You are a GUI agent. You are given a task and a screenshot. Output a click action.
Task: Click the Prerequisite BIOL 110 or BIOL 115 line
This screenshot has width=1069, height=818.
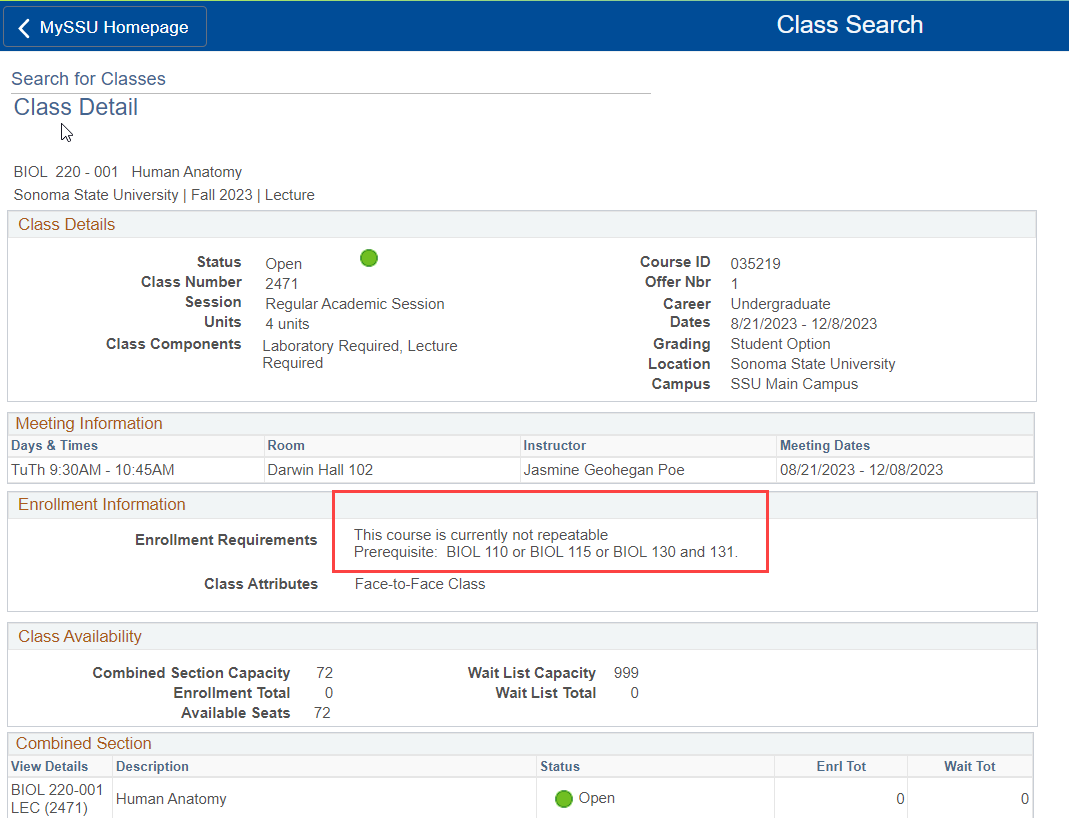tap(545, 552)
